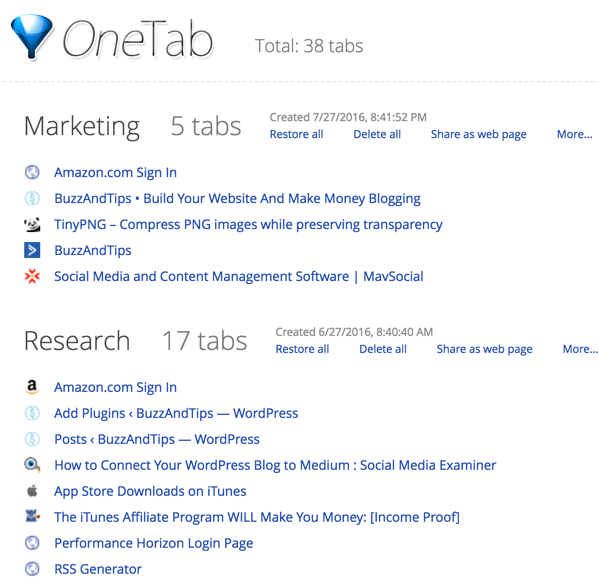This screenshot has width=598, height=581.
Task: Open Performance Horizon Login Page link
Action: tap(153, 543)
